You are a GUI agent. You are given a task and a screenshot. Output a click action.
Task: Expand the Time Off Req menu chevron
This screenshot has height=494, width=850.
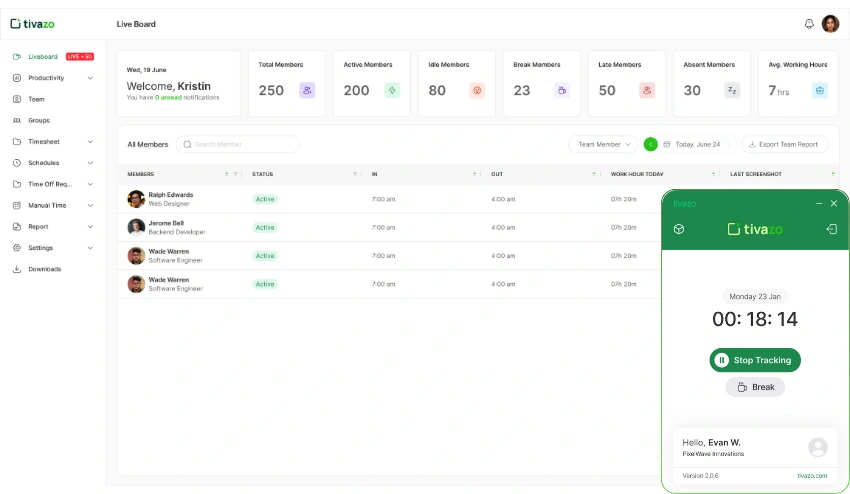90,184
